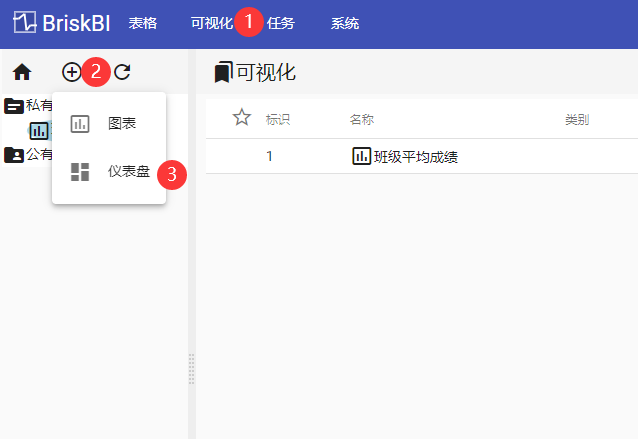Click the 仪表盘 dashboard grid icon

[80, 172]
